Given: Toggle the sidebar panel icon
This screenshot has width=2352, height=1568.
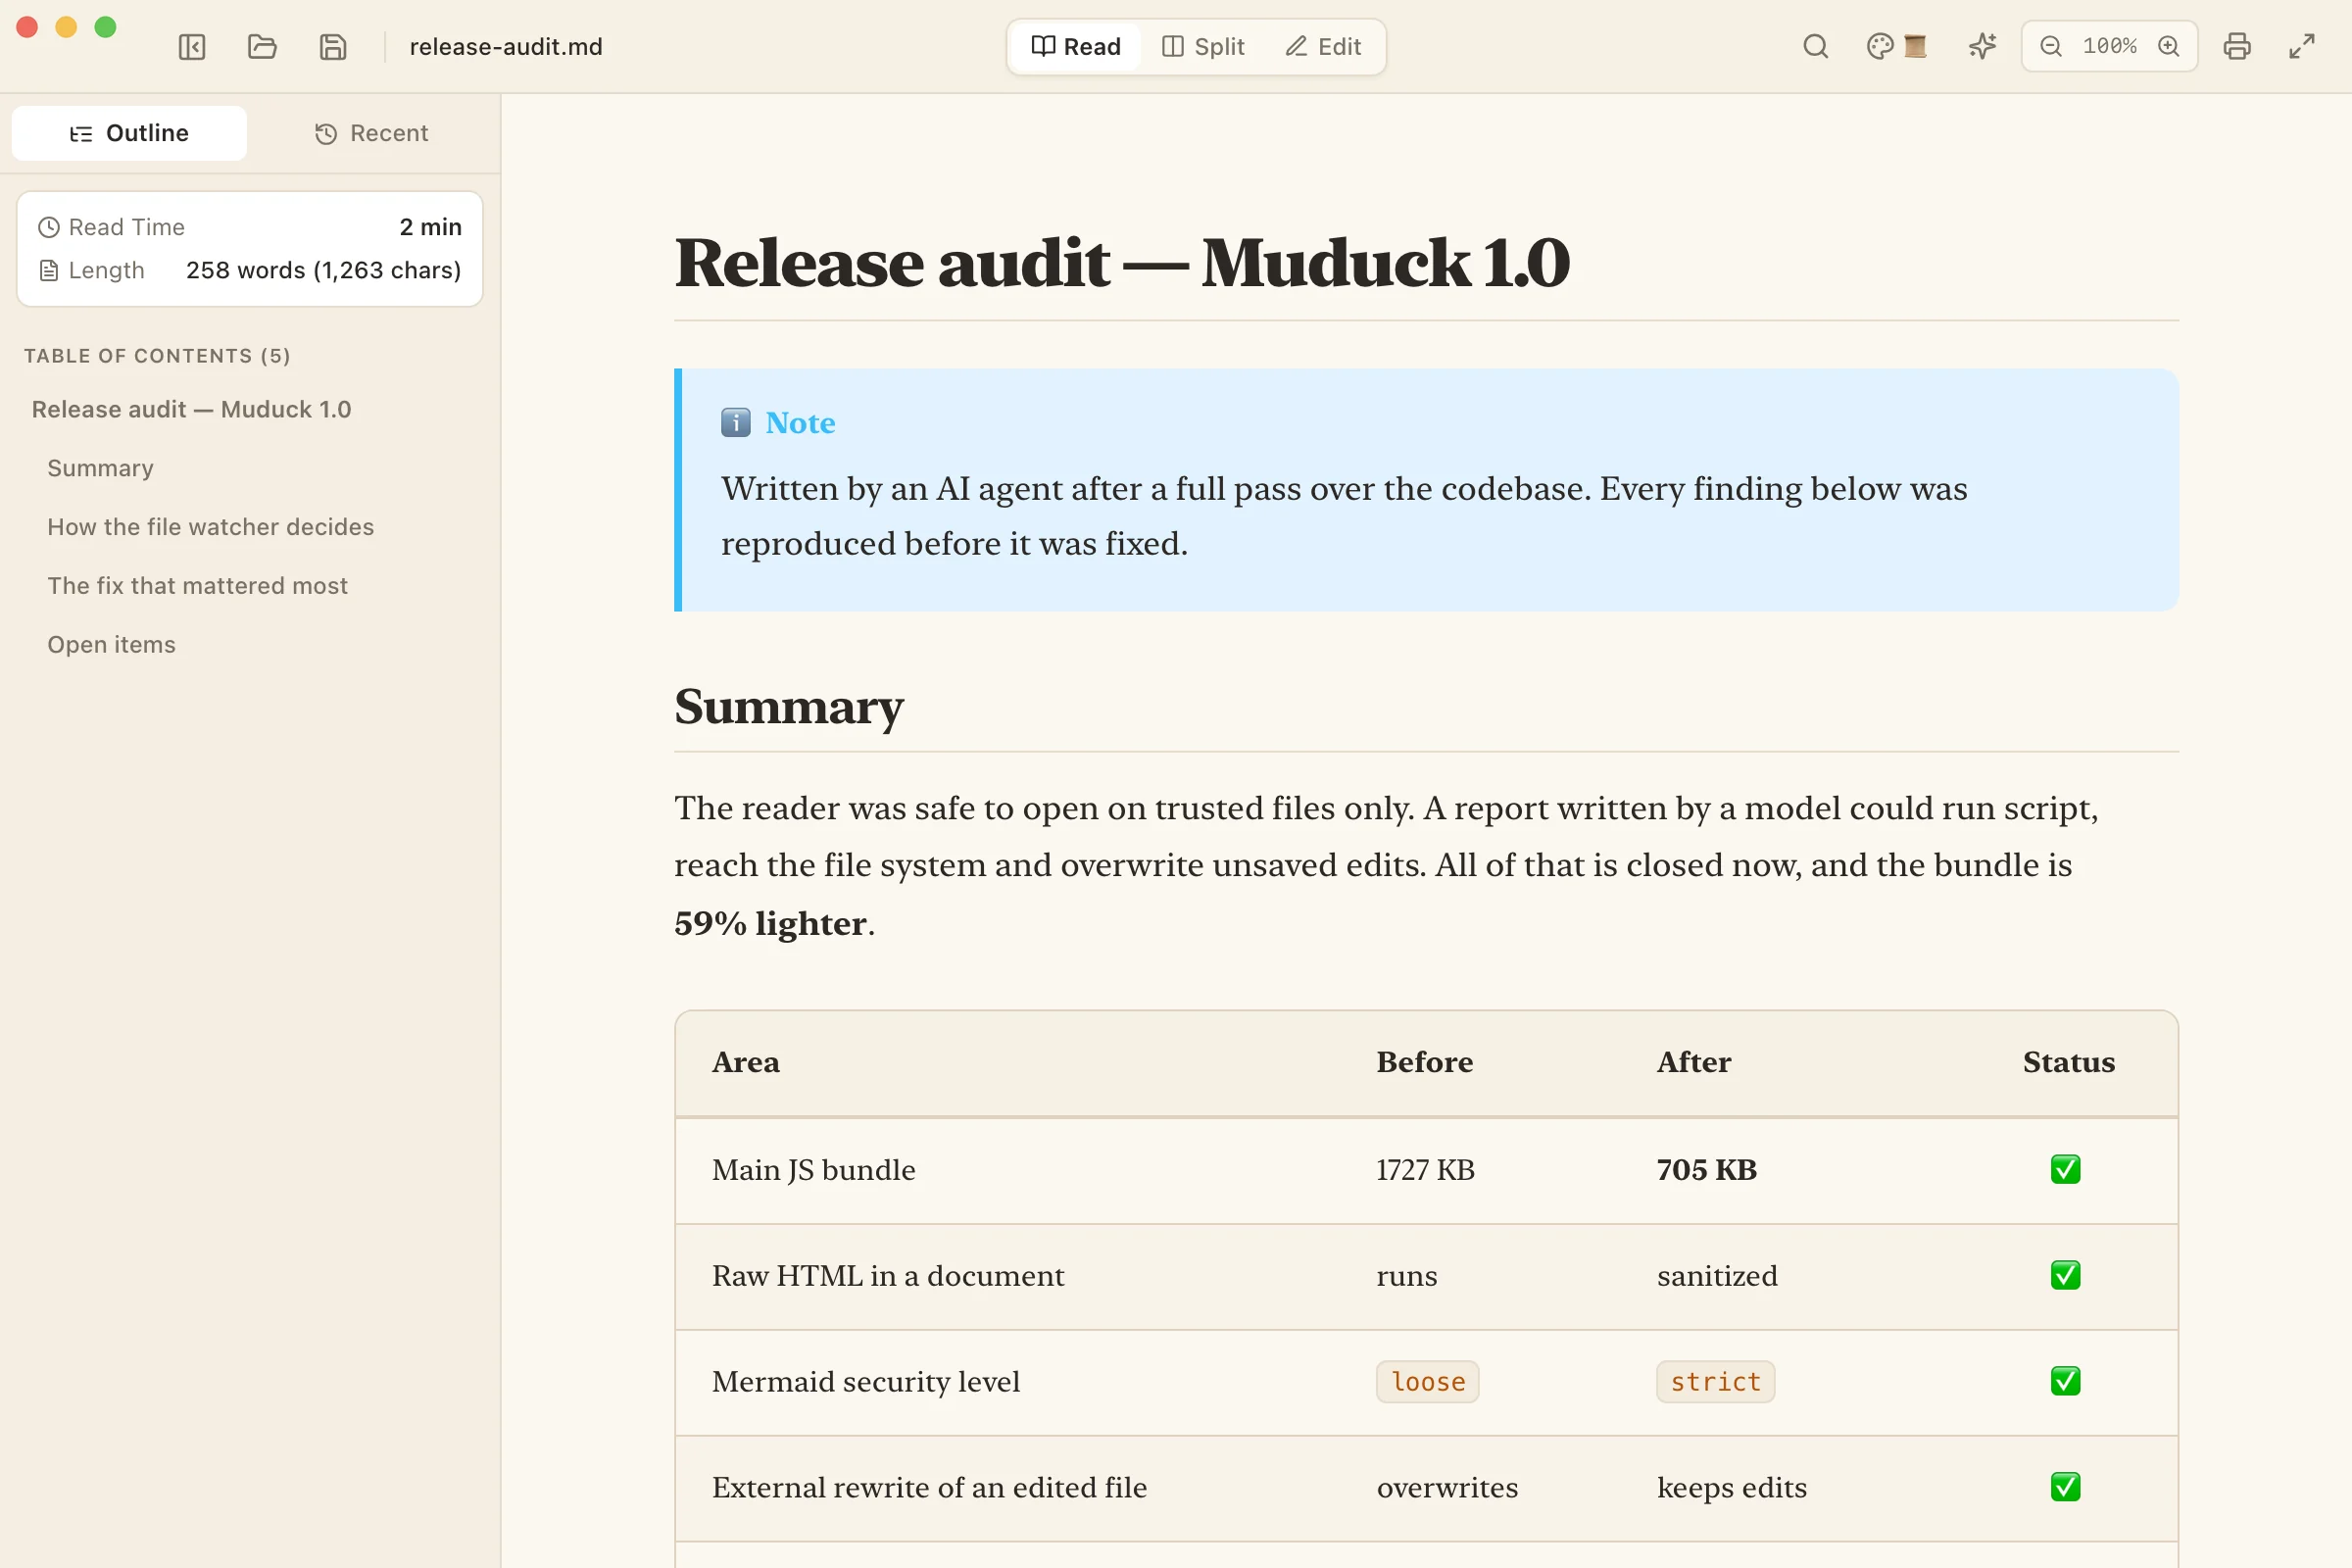Looking at the screenshot, I should point(192,47).
